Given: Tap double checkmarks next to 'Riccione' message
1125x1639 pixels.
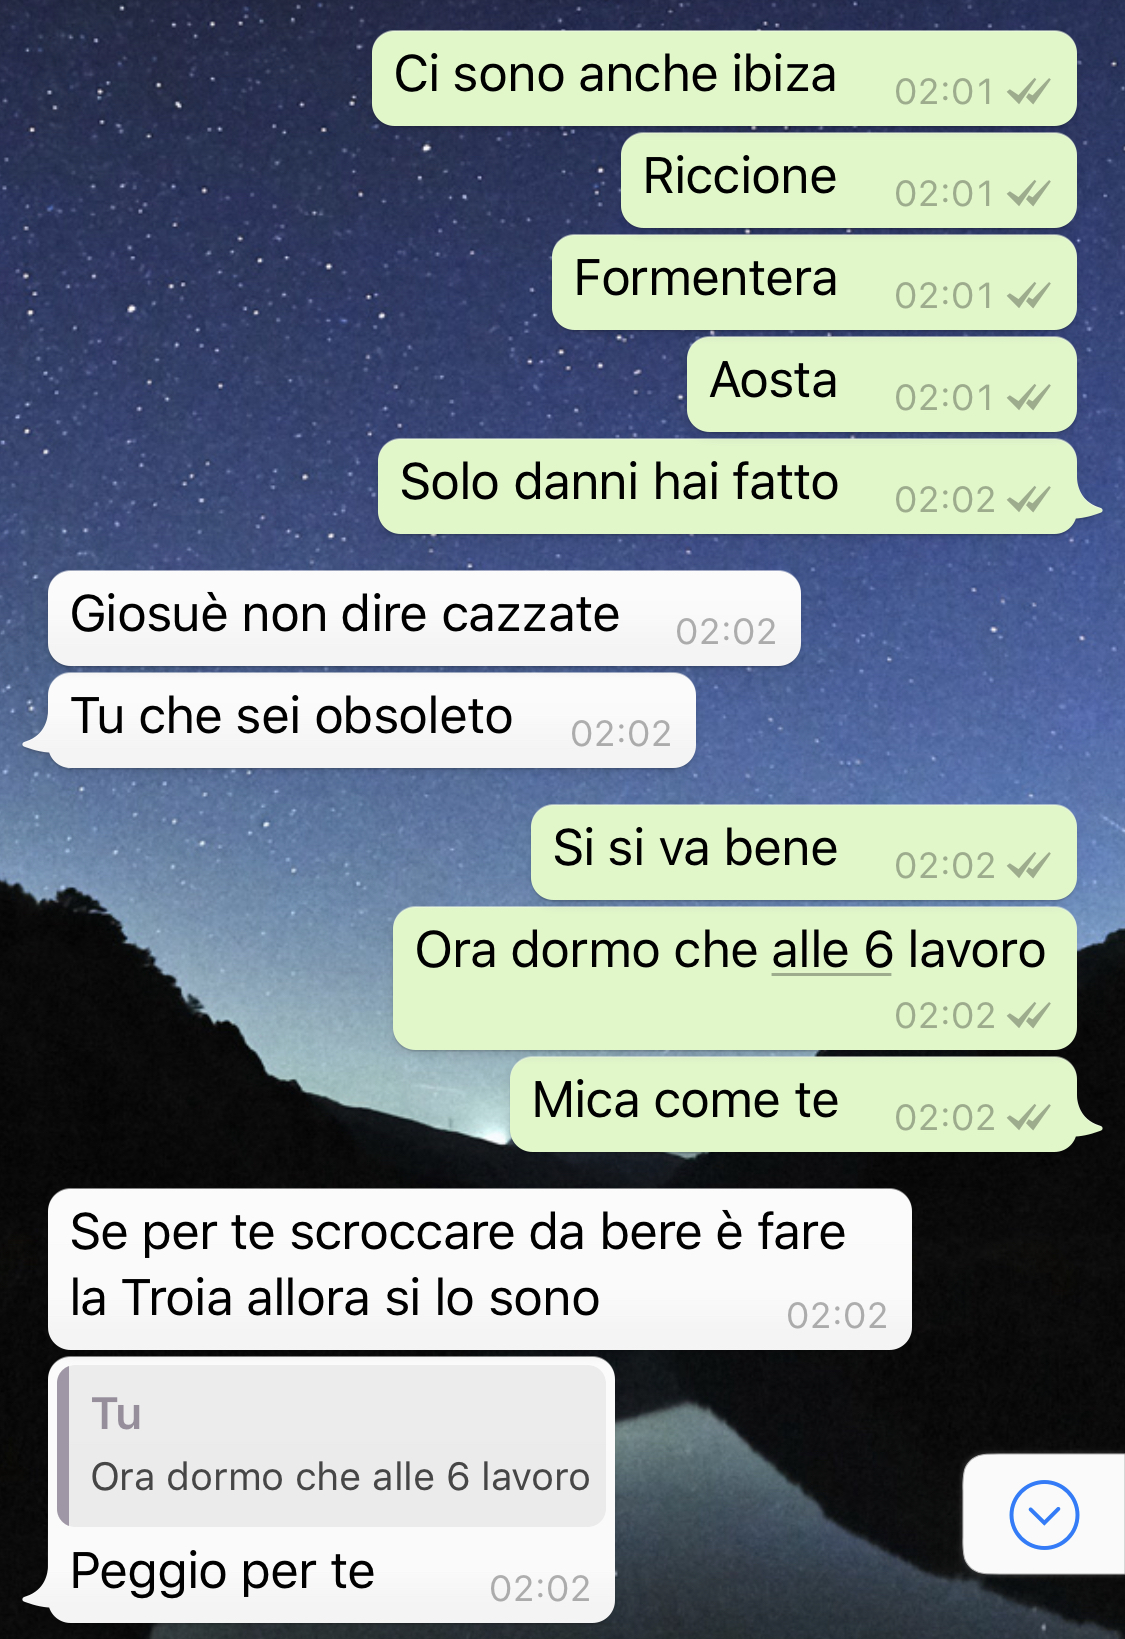Looking at the screenshot, I should click(1028, 194).
